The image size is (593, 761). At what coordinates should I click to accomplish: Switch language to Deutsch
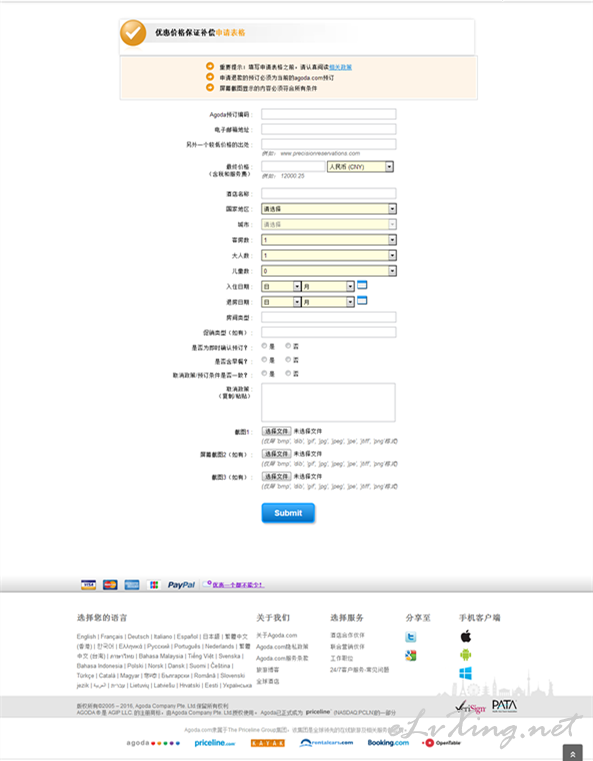(x=138, y=636)
